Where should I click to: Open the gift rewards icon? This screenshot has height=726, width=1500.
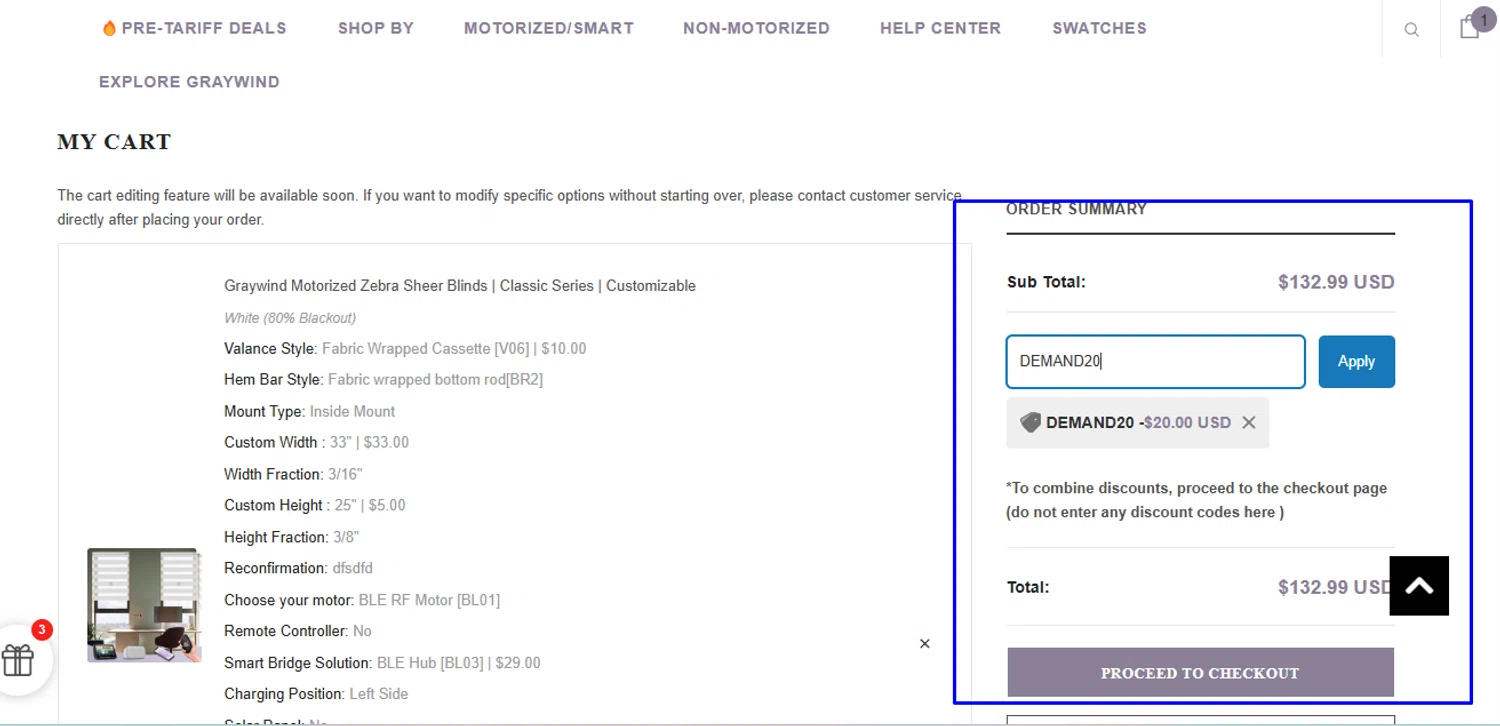click(18, 660)
